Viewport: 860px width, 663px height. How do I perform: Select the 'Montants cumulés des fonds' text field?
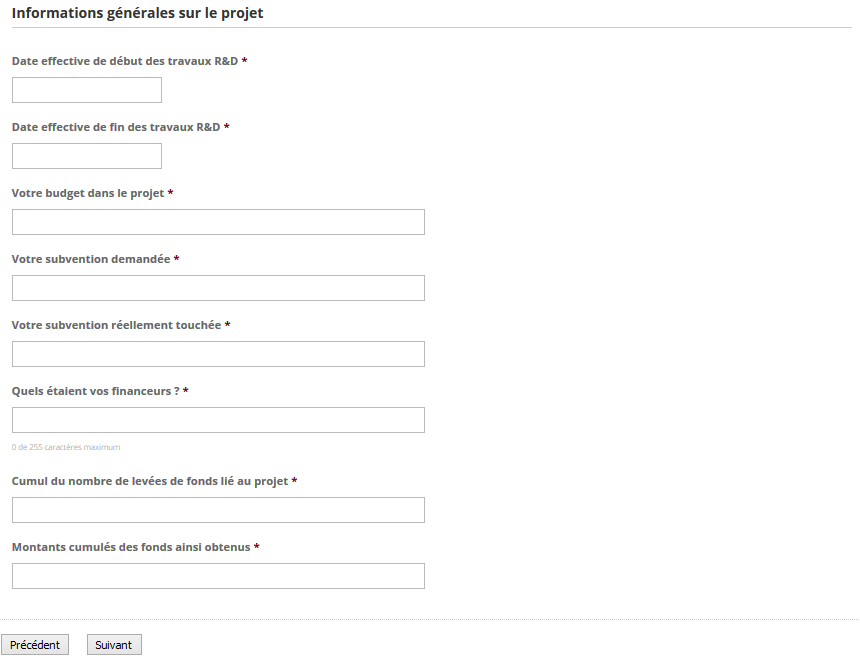tap(218, 576)
